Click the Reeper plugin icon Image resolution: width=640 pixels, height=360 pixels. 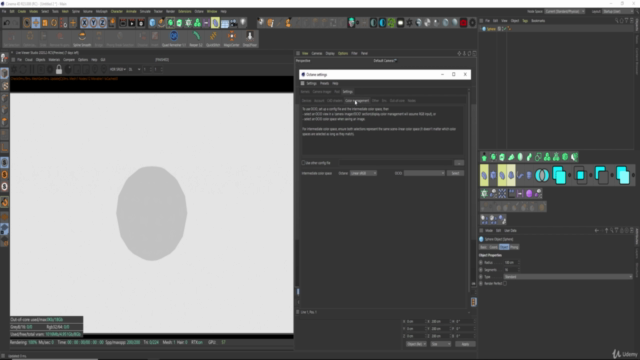(196, 38)
